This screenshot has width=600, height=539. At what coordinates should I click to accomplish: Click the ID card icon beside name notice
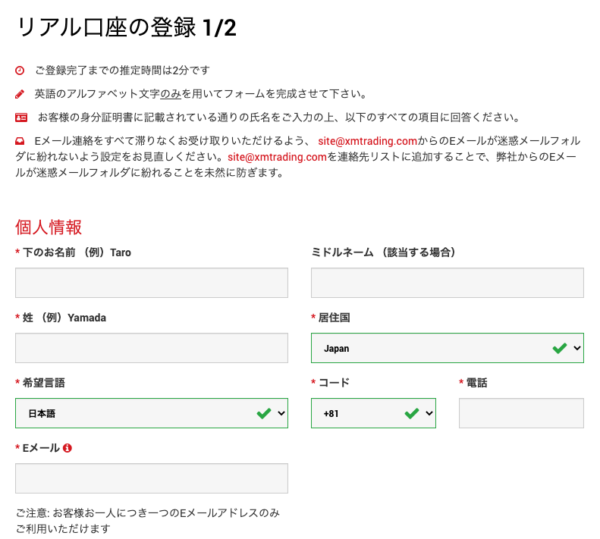[20, 117]
